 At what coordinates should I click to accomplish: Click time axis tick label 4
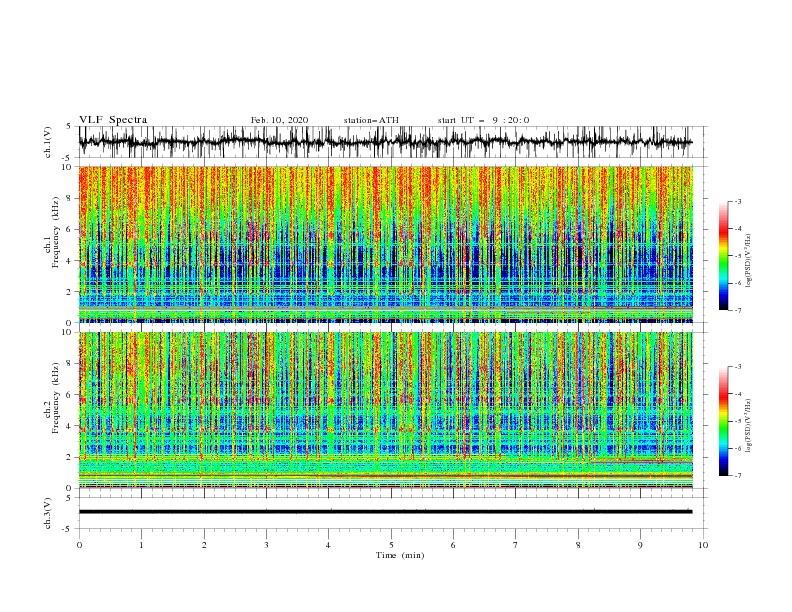[x=328, y=545]
